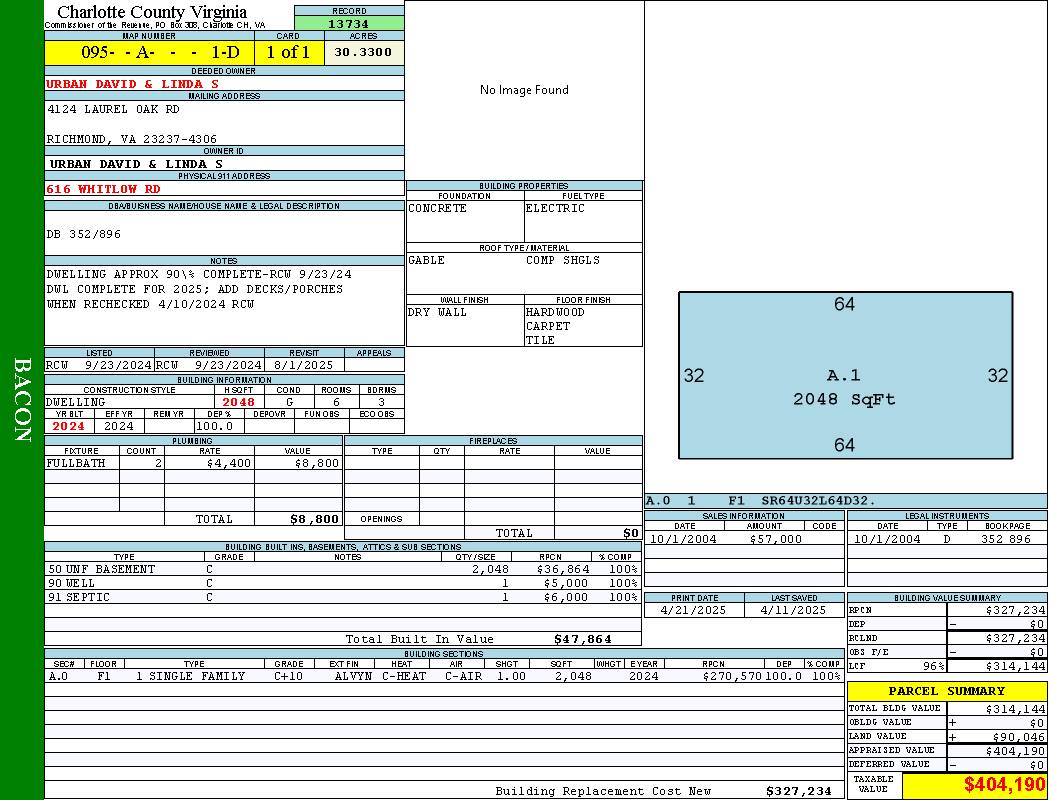1050x800 pixels.
Task: Click the 616 WHITLOW RD physical address
Action: coord(103,189)
